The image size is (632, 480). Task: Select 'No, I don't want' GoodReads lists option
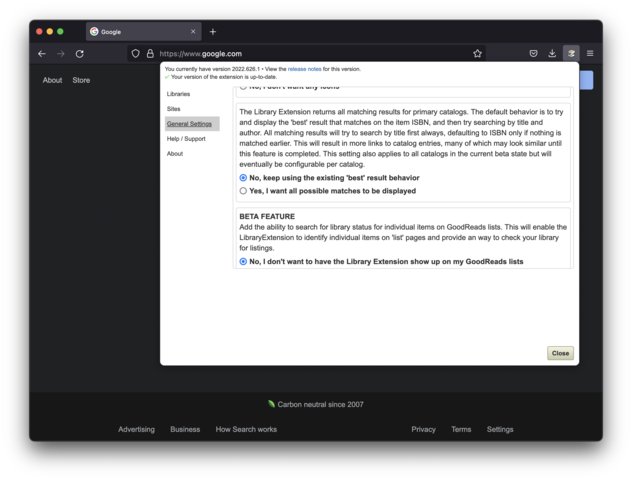tap(243, 262)
